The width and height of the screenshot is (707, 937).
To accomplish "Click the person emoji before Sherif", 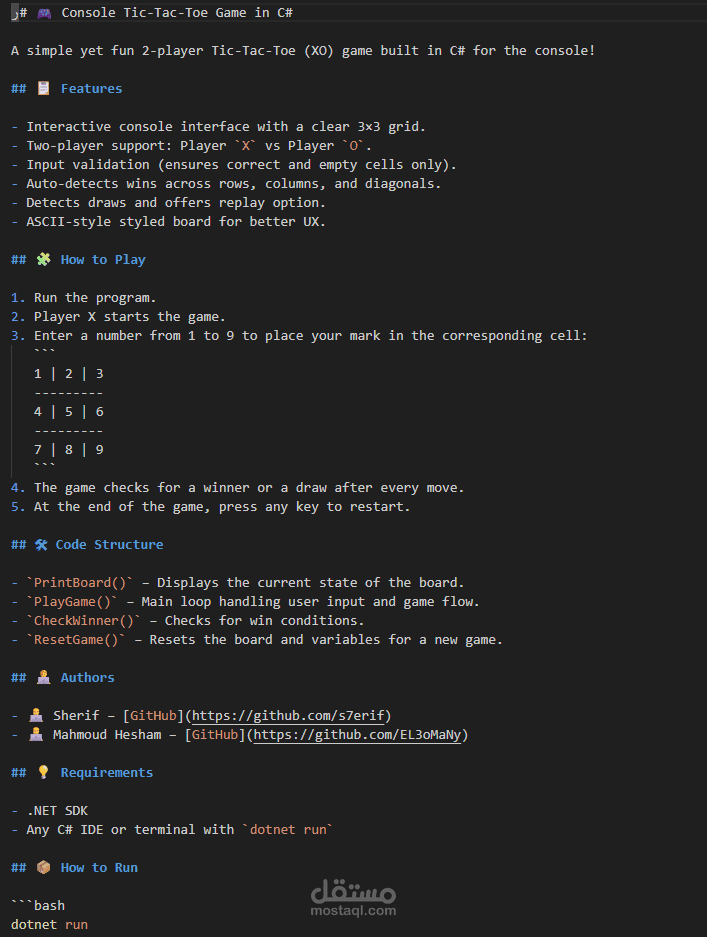I will (36, 715).
